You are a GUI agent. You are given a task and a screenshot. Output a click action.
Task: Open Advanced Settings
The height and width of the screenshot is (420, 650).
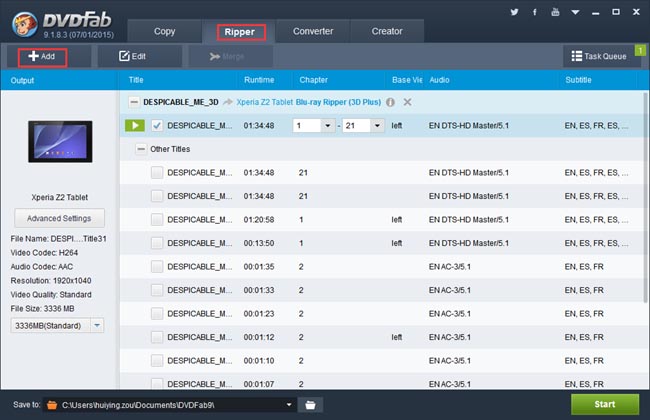59,218
